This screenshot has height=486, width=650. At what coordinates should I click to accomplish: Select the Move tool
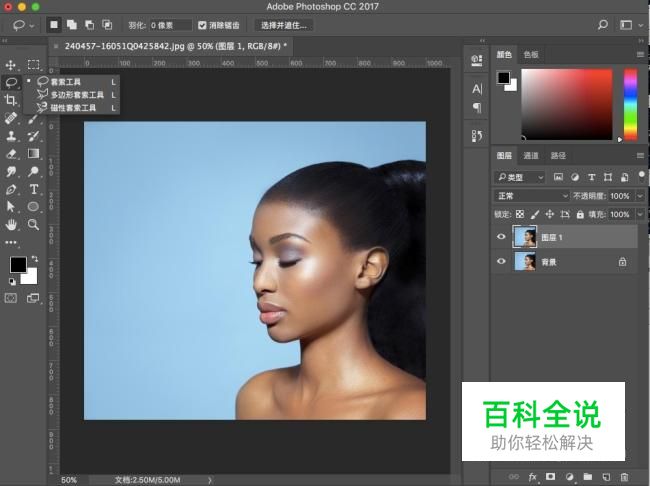tap(10, 65)
